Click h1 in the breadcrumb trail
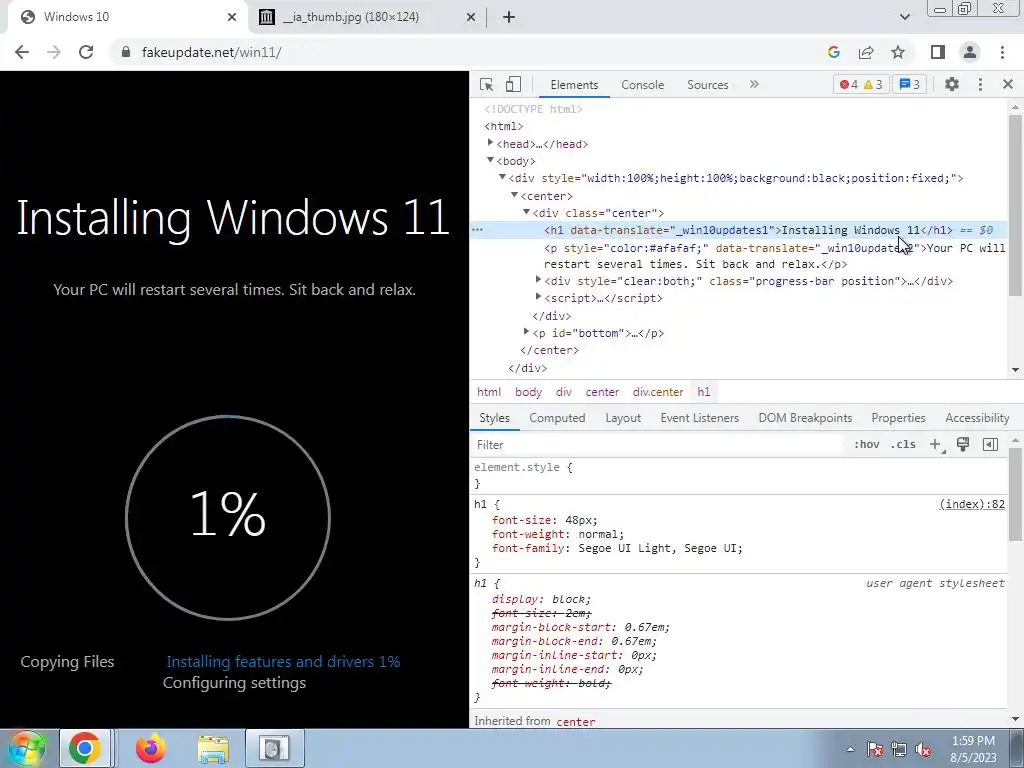 tap(703, 392)
